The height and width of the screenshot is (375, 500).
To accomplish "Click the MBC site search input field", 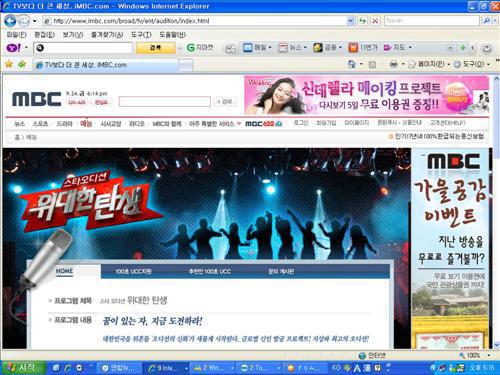I will [x=165, y=102].
